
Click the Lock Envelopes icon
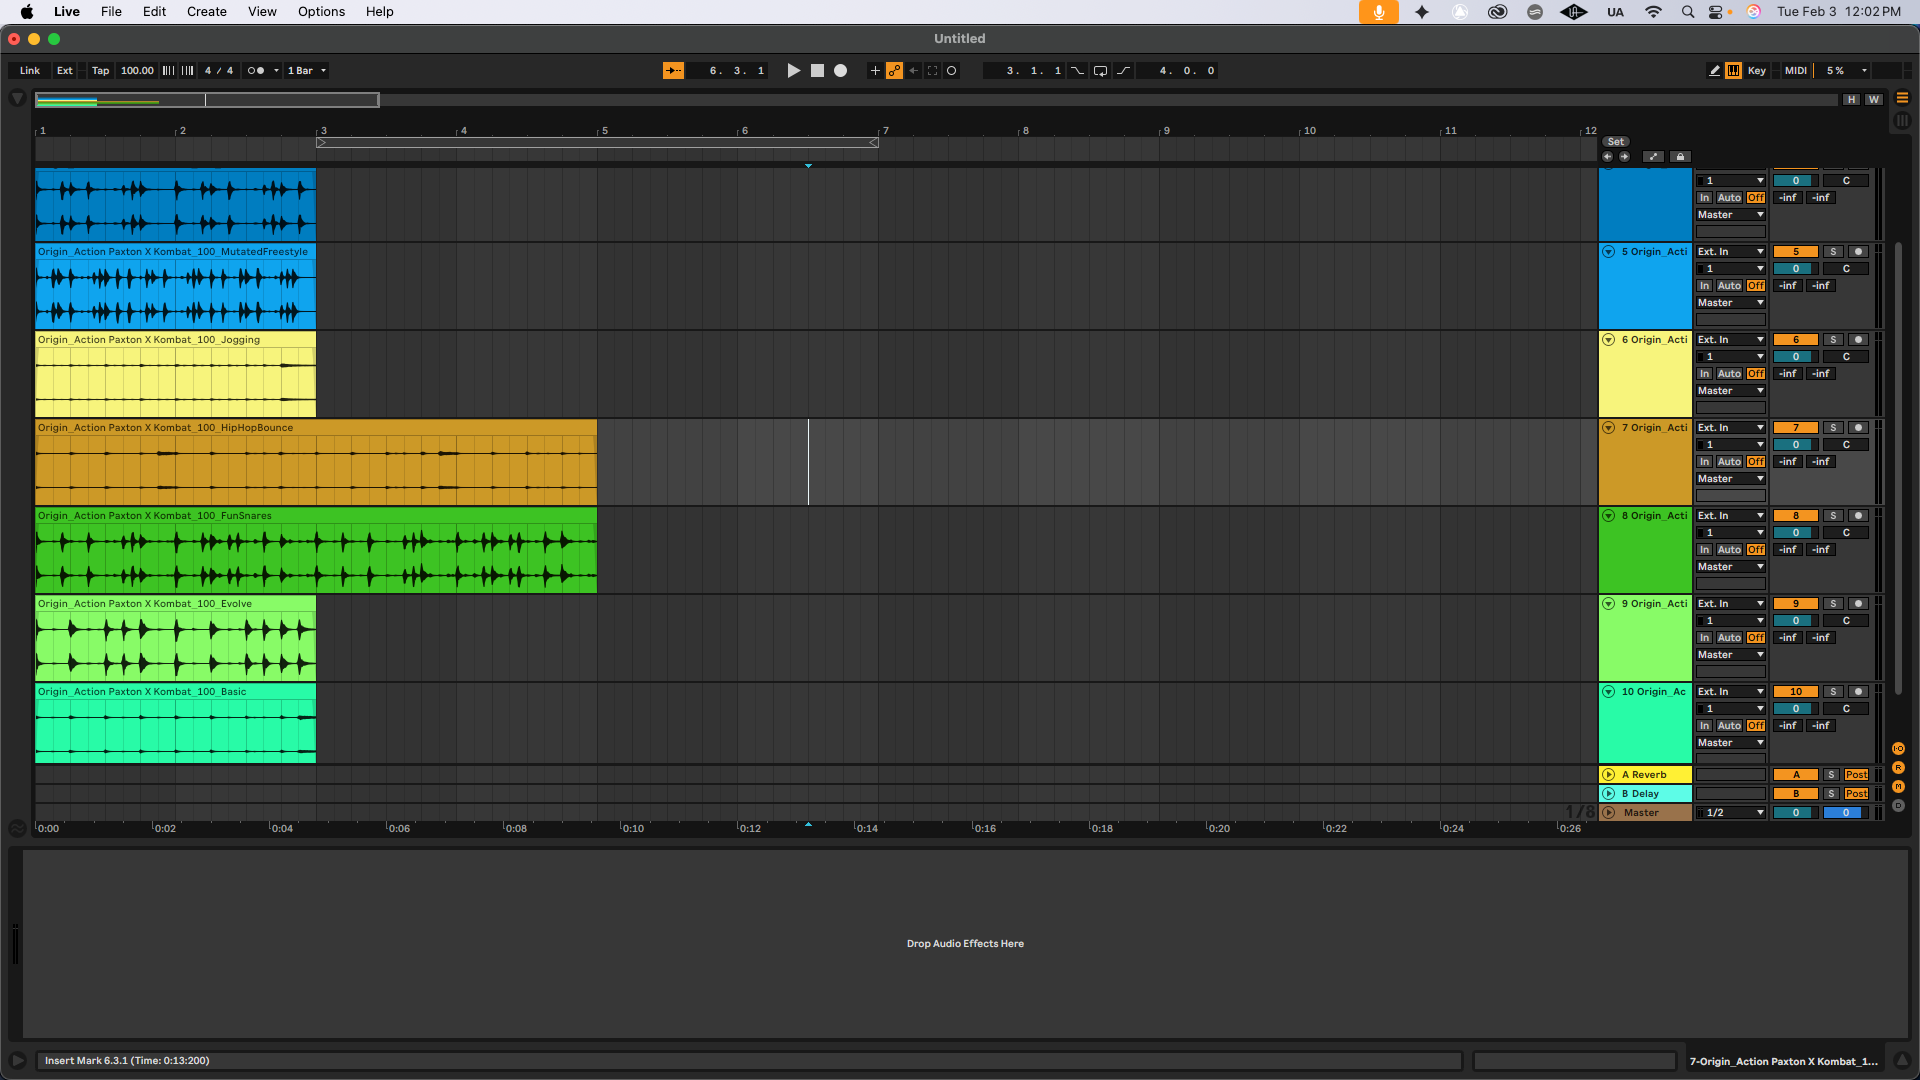(1680, 157)
